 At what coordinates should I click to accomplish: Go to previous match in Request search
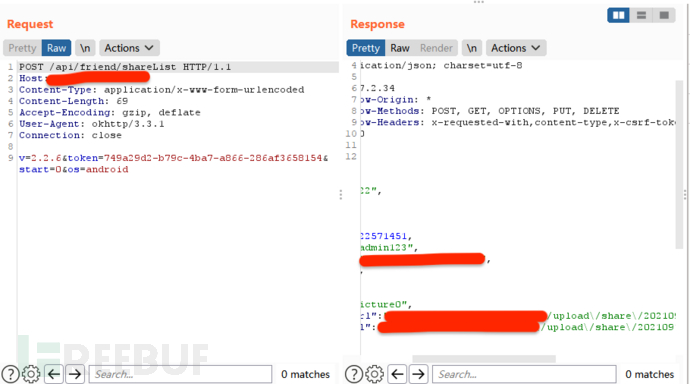(54, 374)
